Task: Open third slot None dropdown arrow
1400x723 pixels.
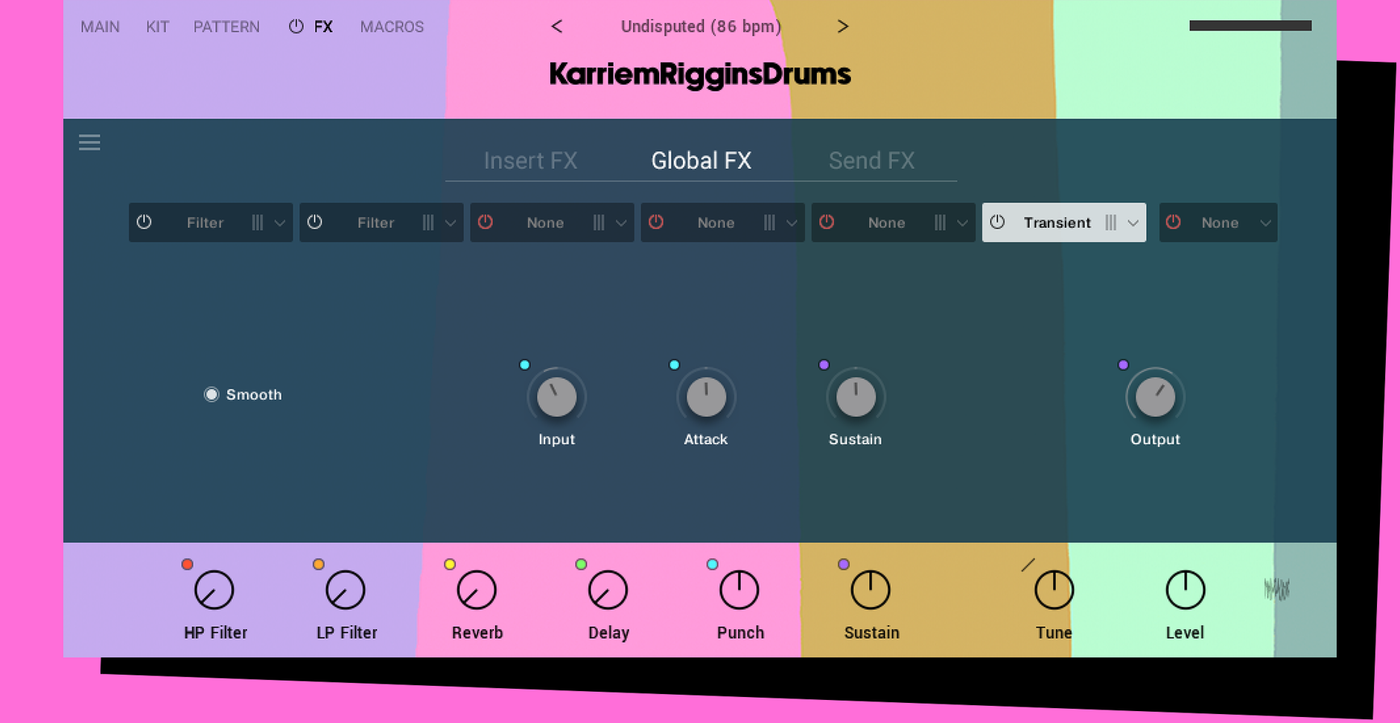Action: coord(621,223)
